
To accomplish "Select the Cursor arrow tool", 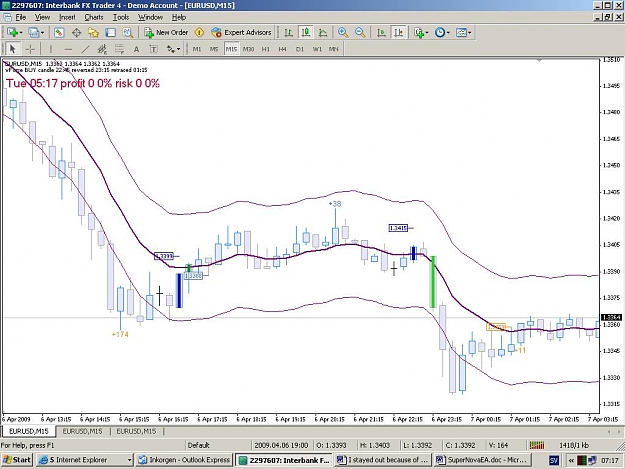I will click(12, 49).
